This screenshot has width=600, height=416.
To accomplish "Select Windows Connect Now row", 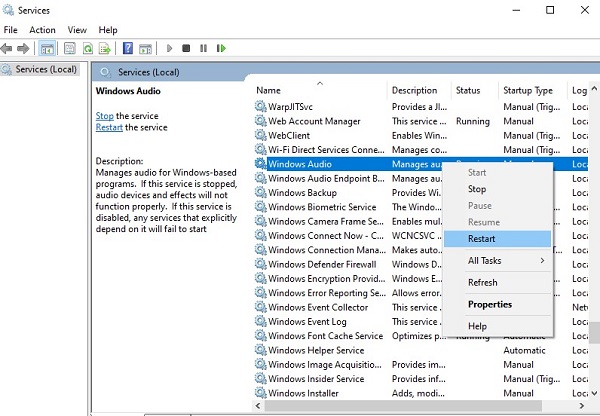I will 421,235.
